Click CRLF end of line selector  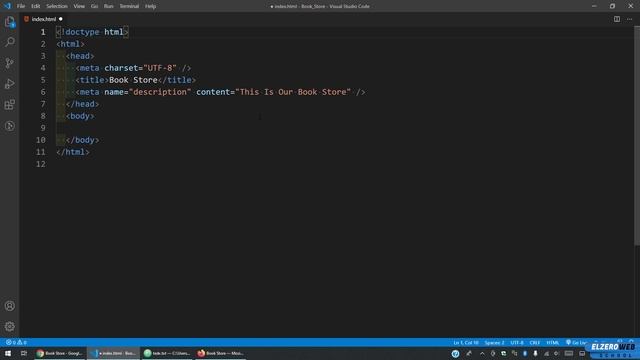coord(535,342)
